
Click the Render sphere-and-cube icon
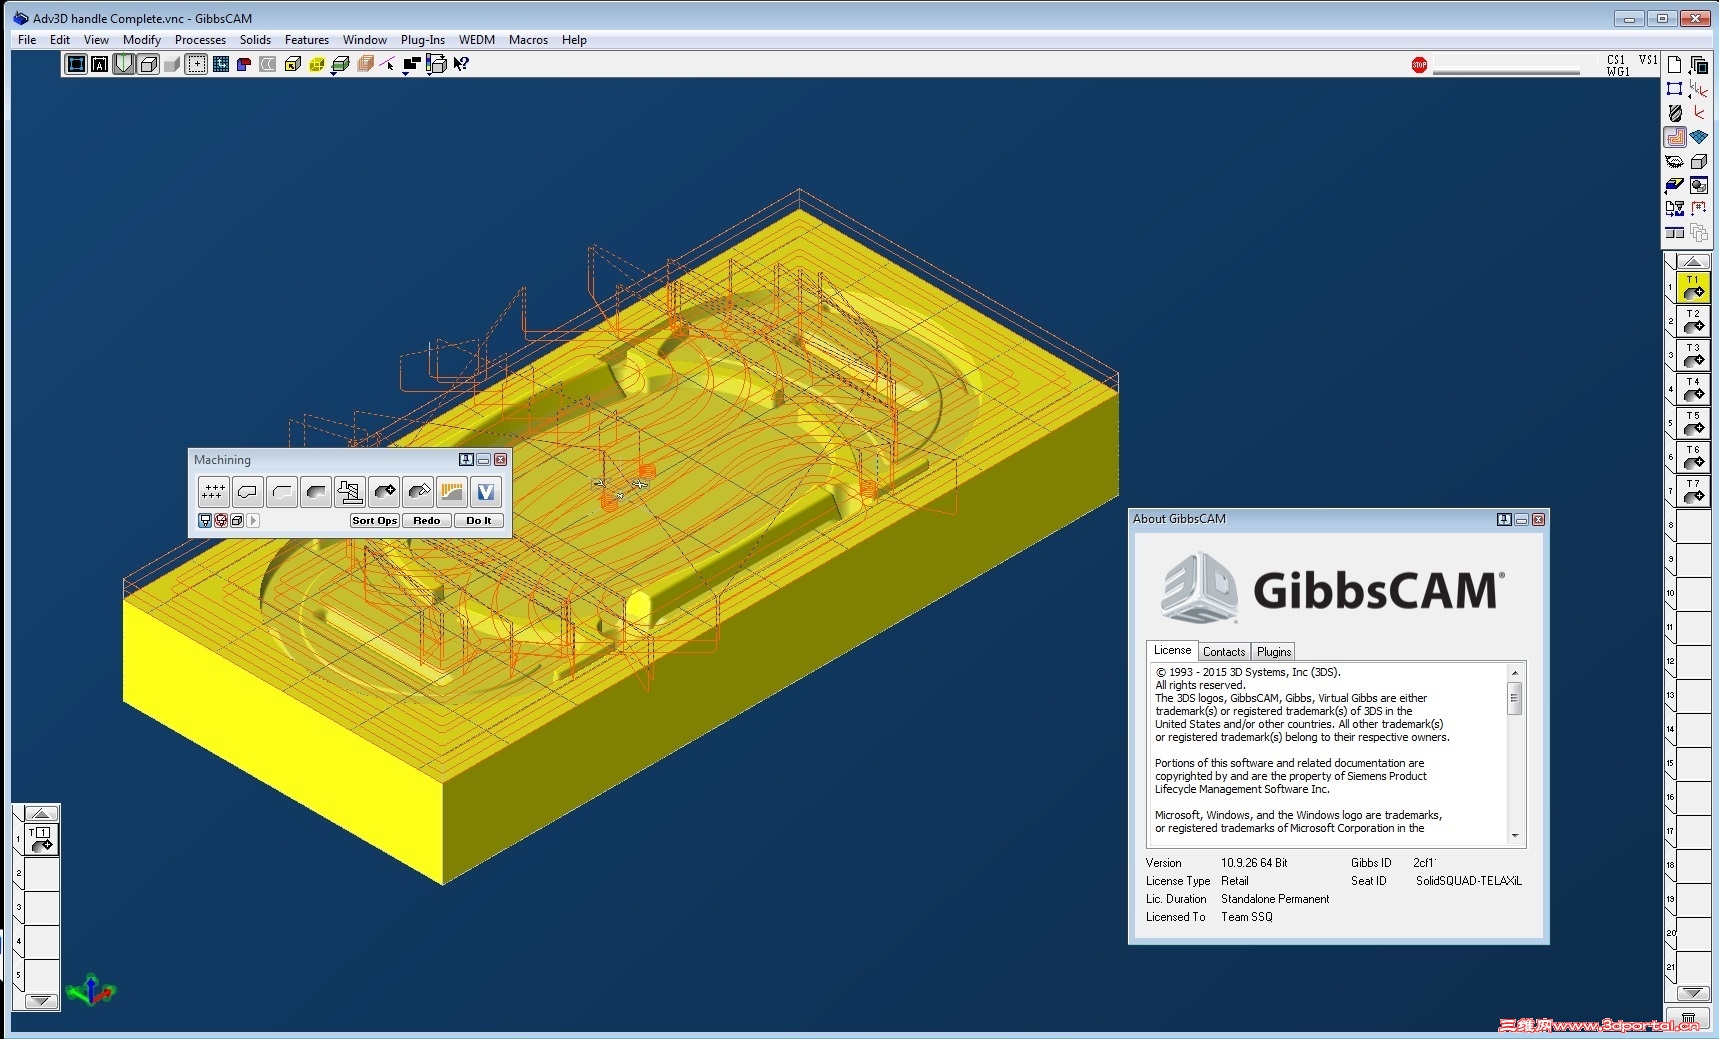click(1699, 185)
